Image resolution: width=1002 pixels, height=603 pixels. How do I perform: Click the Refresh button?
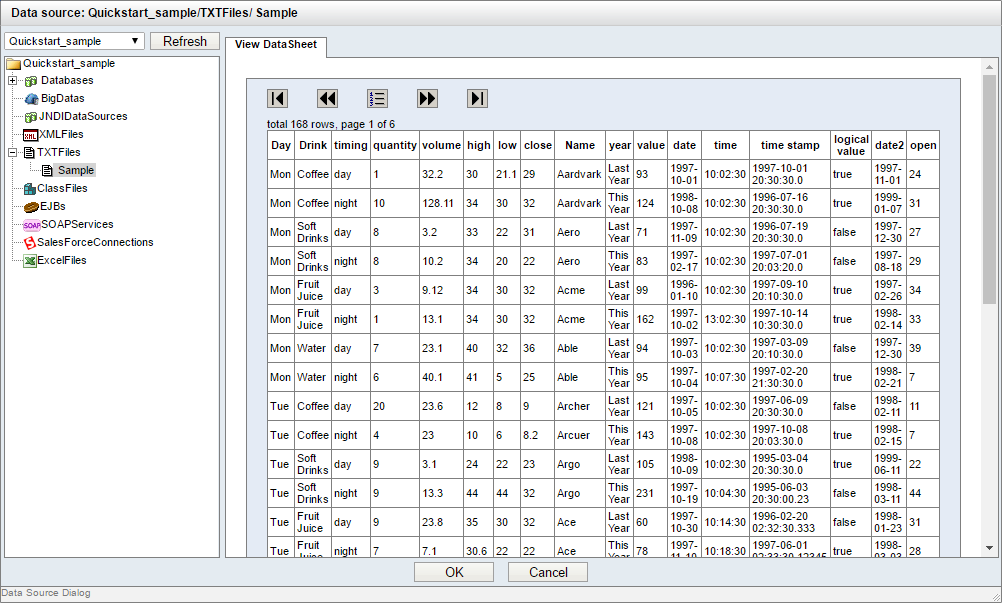[x=185, y=41]
